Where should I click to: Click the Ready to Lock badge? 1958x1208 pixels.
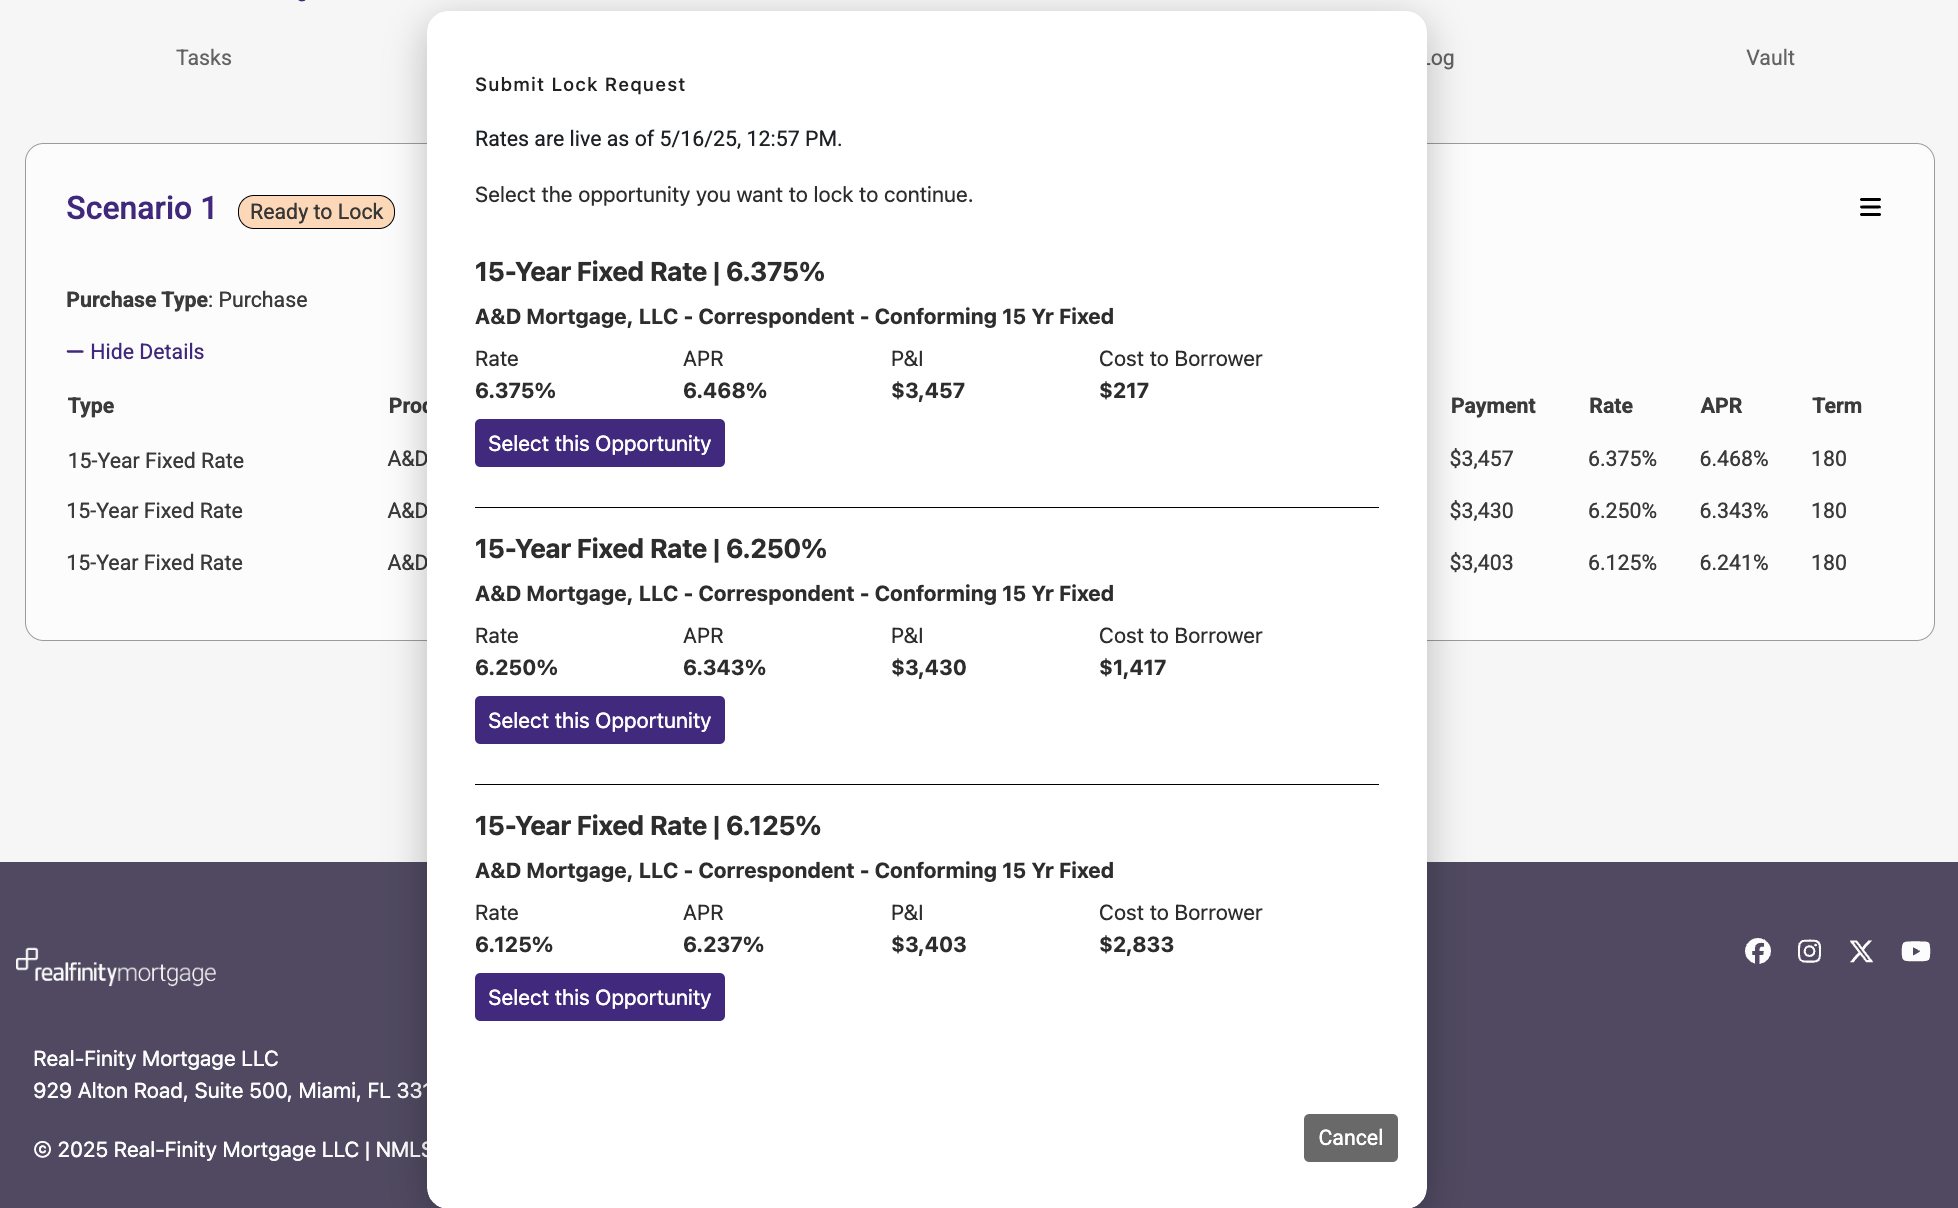pyautogui.click(x=316, y=212)
